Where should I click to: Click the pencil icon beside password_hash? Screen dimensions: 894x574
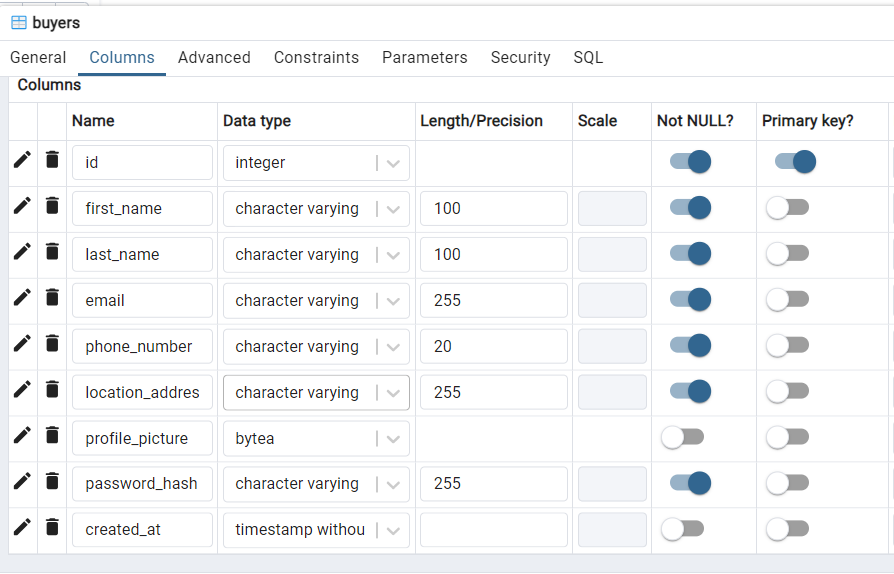click(22, 481)
